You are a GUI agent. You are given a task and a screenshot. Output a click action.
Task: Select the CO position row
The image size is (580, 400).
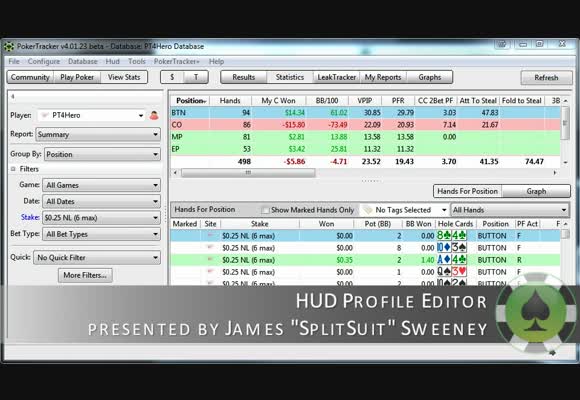point(365,125)
